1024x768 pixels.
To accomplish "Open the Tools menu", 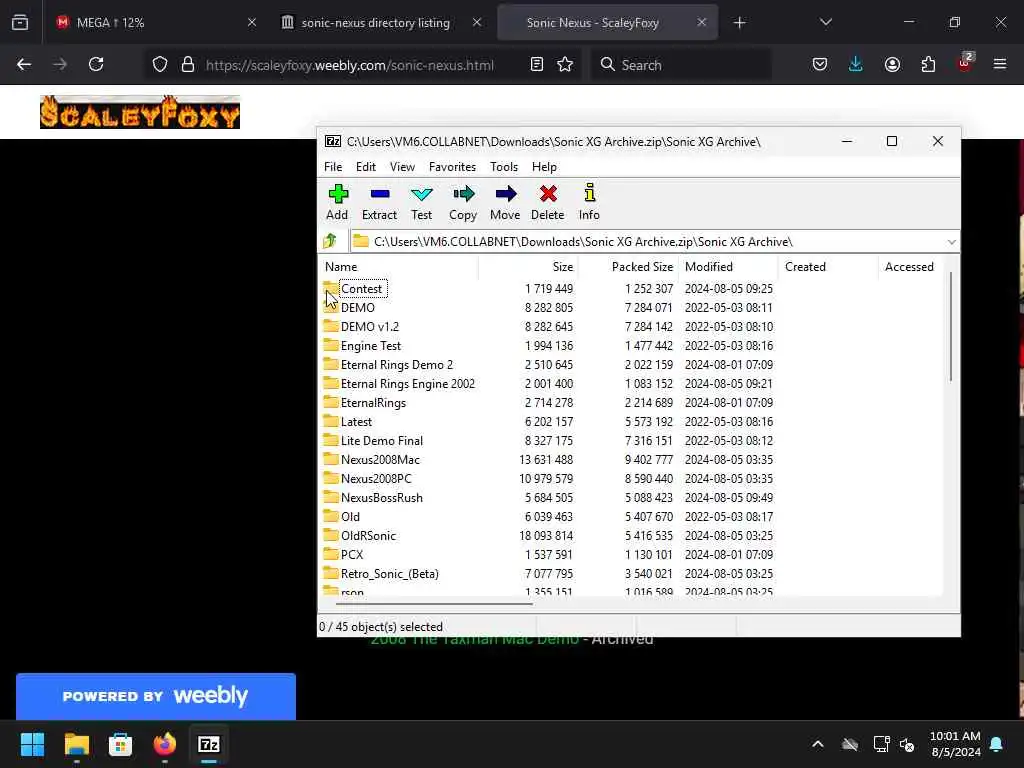I will [504, 167].
